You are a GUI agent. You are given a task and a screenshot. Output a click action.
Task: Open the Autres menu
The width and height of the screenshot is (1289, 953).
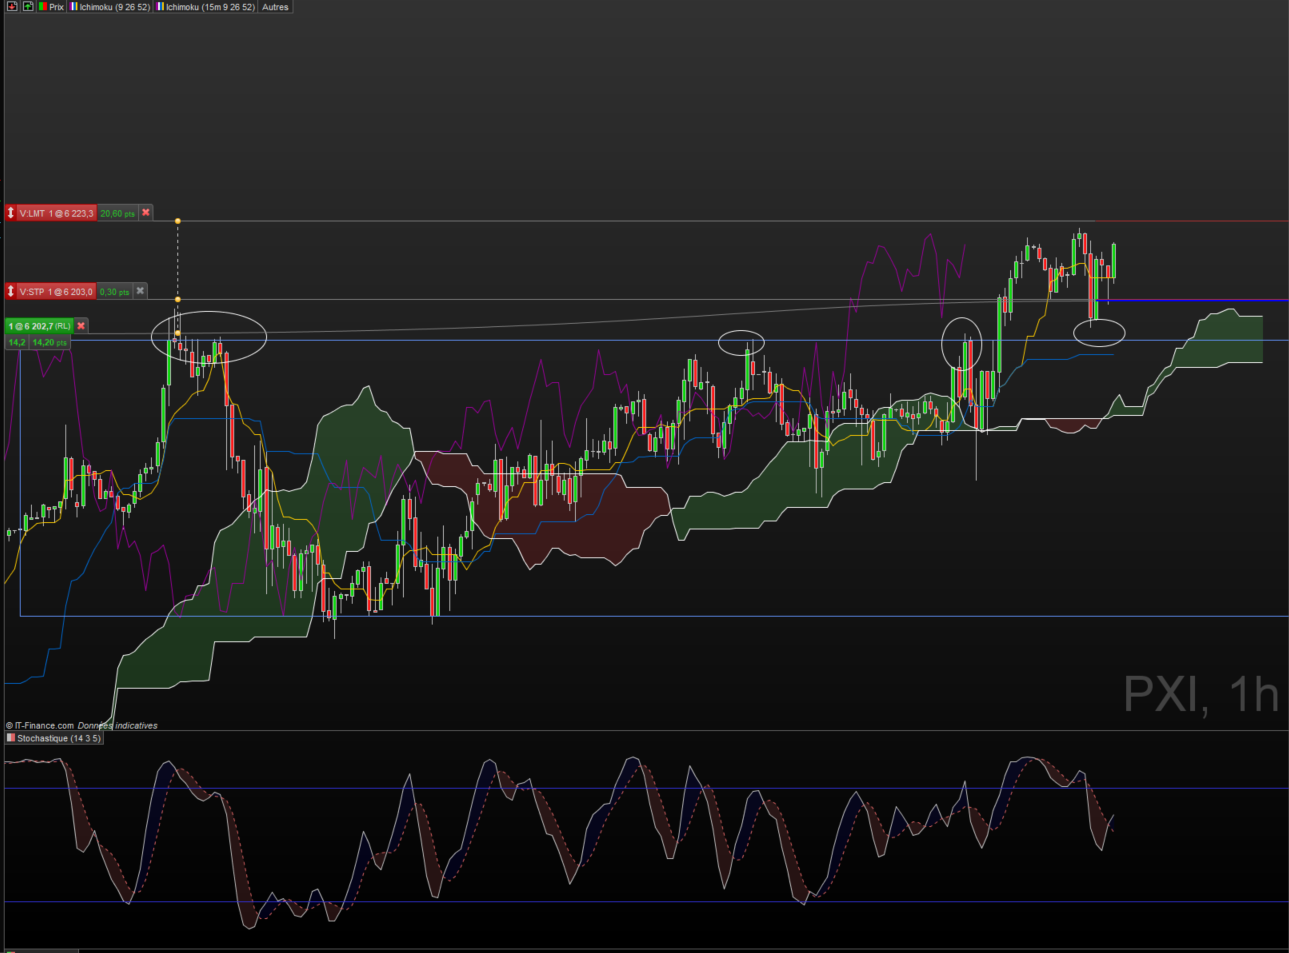click(x=275, y=6)
